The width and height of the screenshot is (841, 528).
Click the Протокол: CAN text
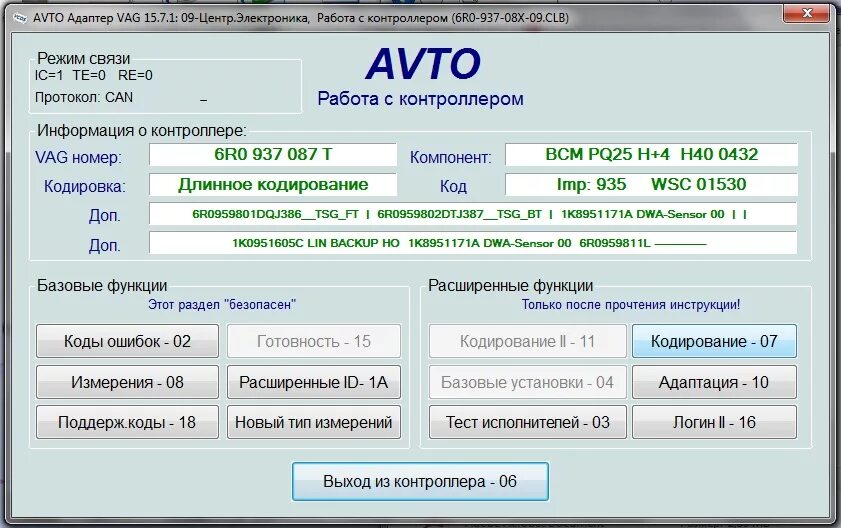(84, 97)
